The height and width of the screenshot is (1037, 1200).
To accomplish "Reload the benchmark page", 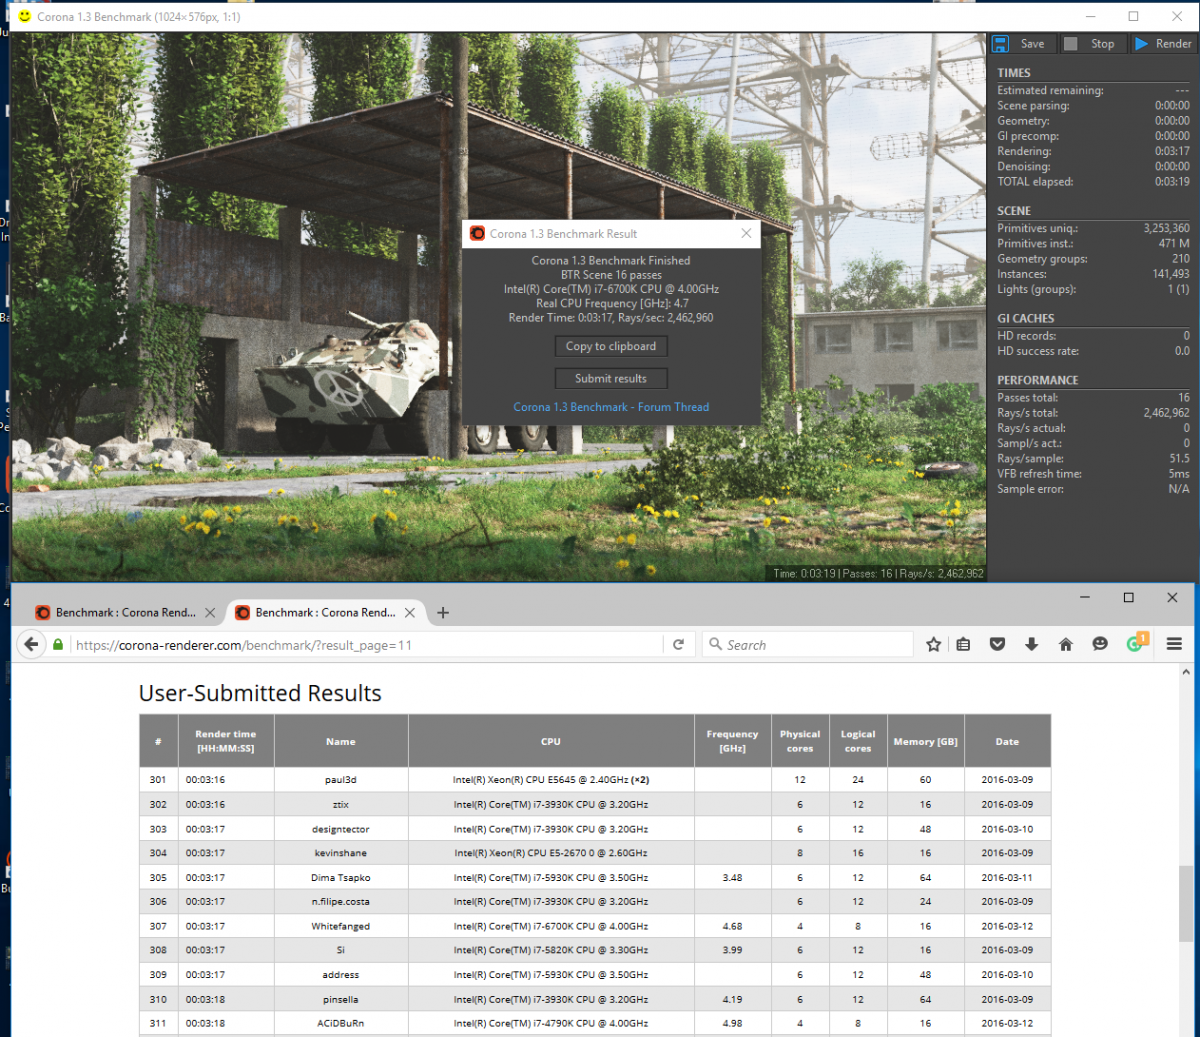I will point(678,645).
